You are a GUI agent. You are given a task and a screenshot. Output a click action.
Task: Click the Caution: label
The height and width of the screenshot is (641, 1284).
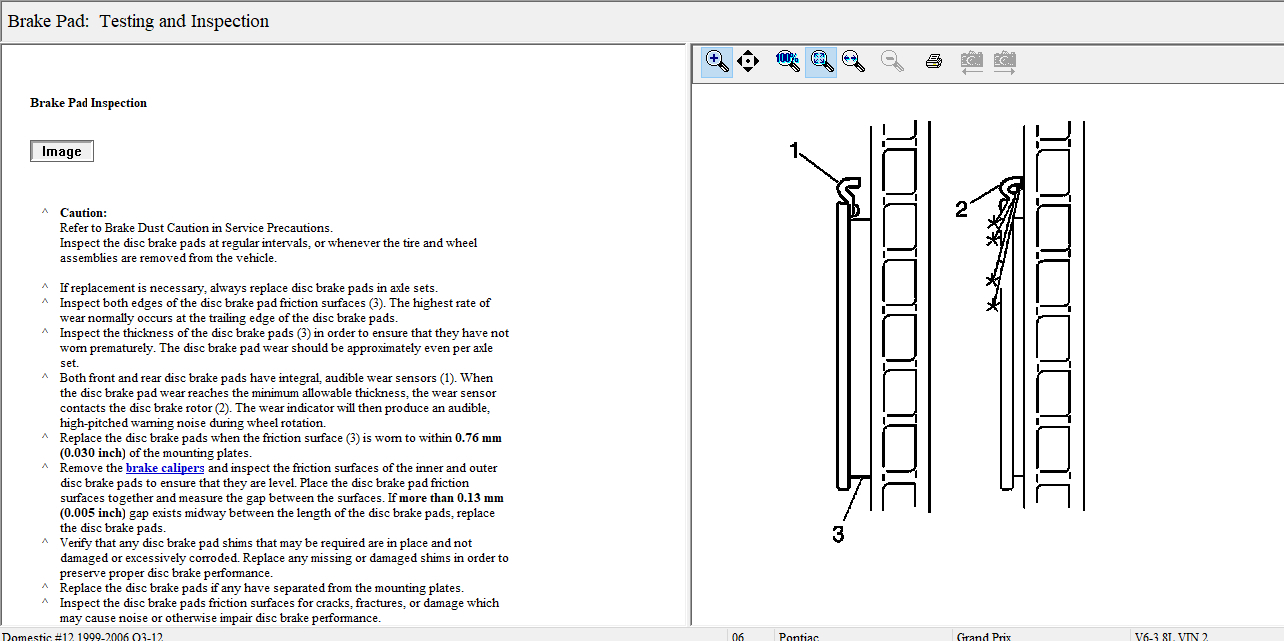83,212
